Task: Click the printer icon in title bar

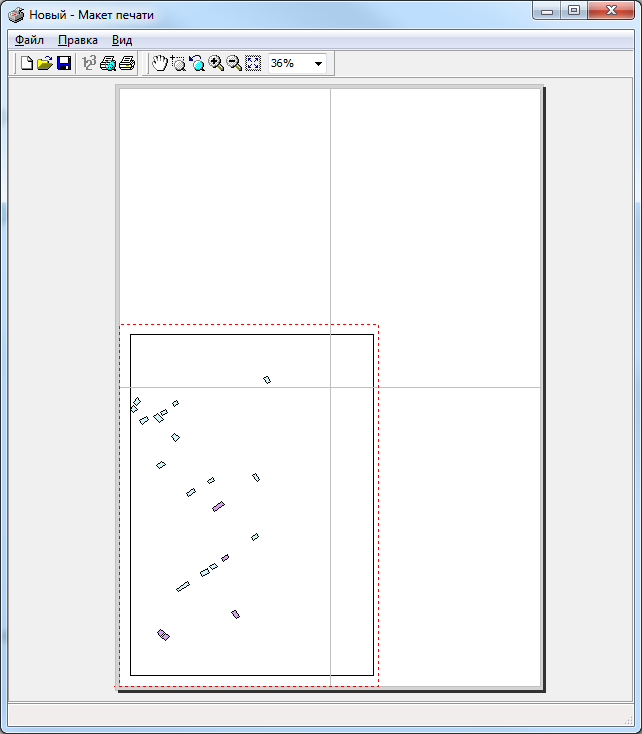Action: 16,15
